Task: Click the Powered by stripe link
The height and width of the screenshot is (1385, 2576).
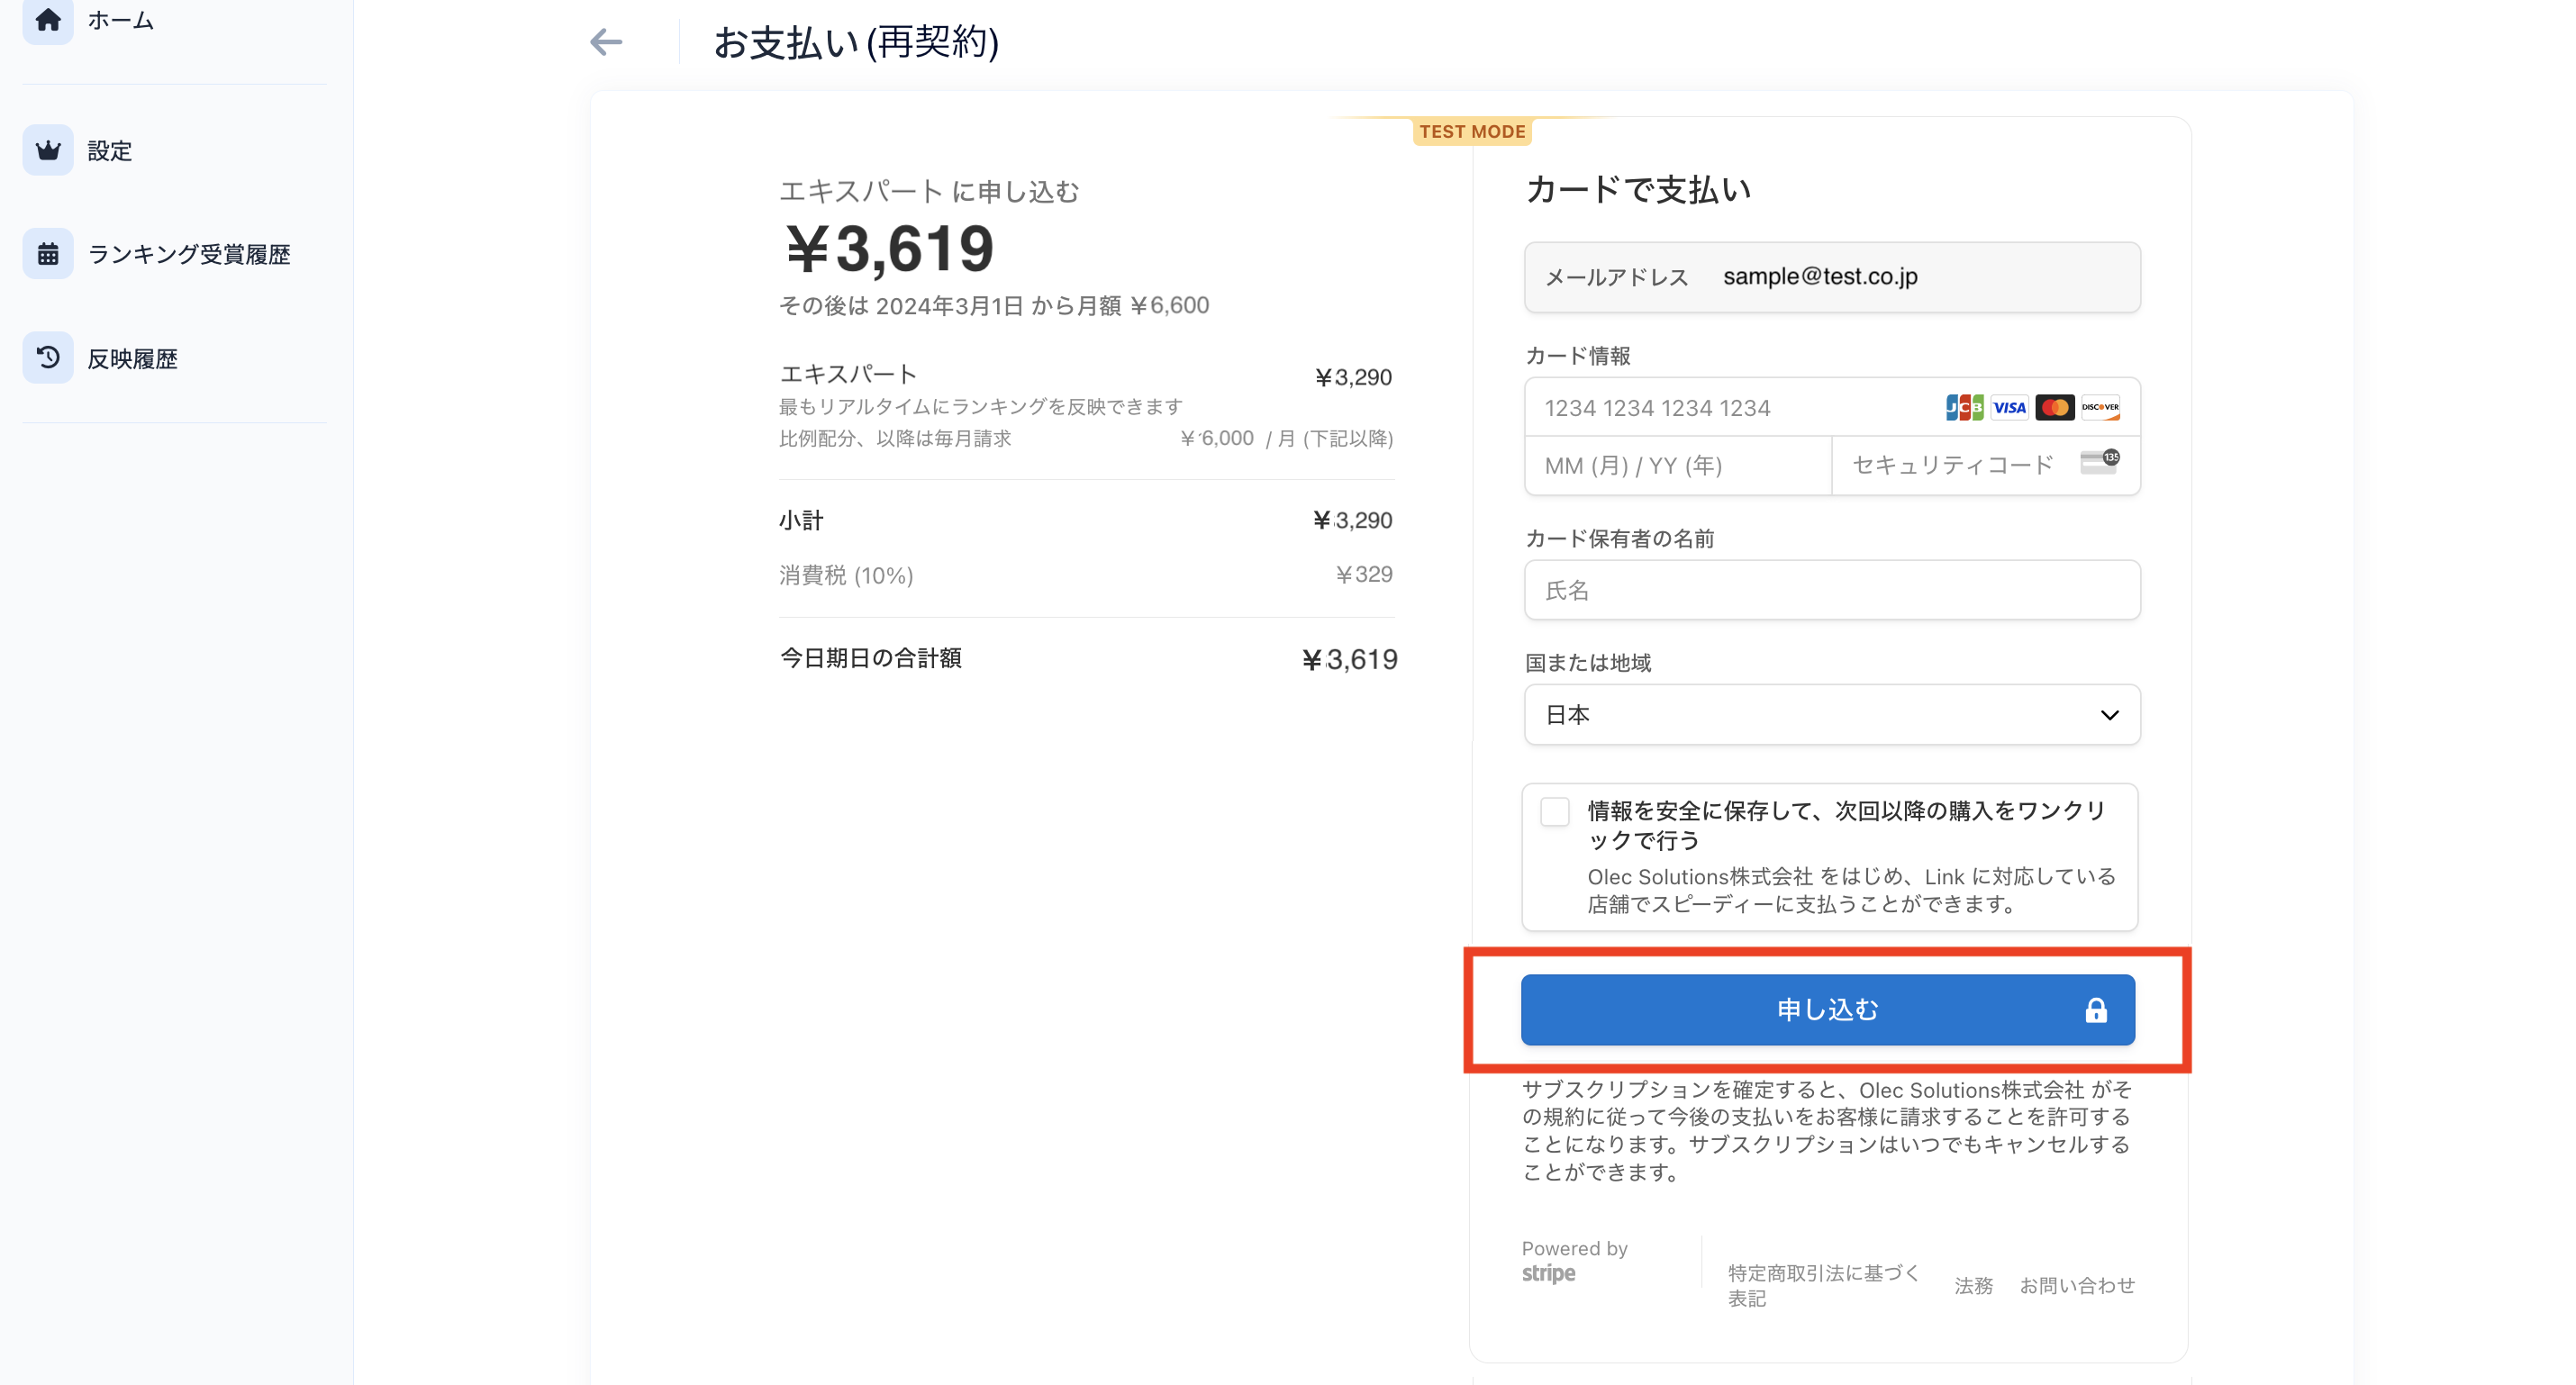Action: (x=1574, y=1262)
